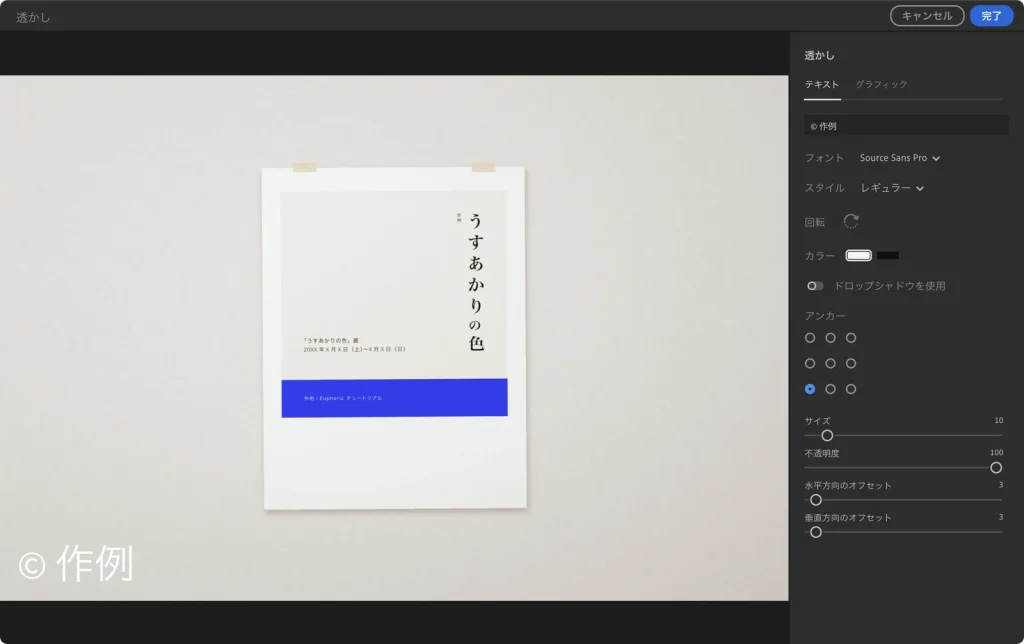Click the 水平方向のオフセット slider handle
The height and width of the screenshot is (644, 1024).
click(816, 500)
